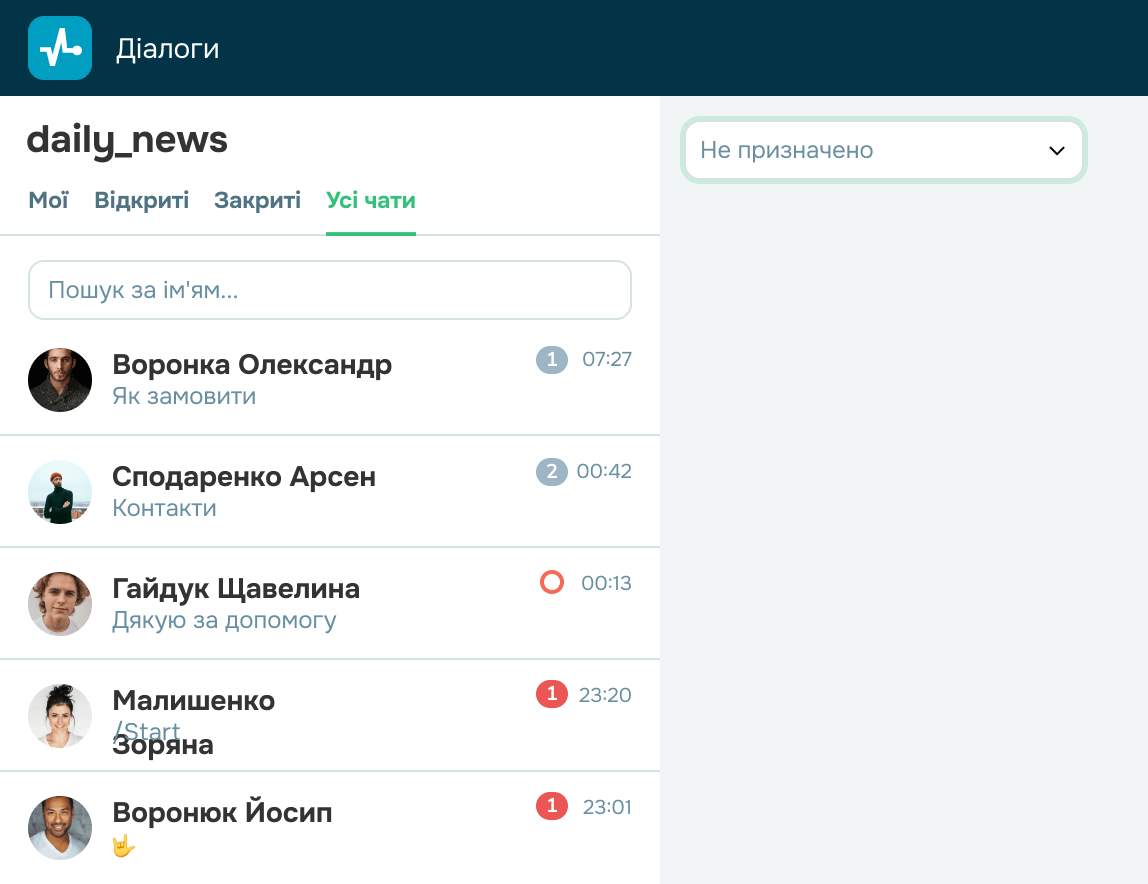Screen dimensions: 1148x884
Task: Click the rock hand emoji message preview
Action: click(124, 846)
